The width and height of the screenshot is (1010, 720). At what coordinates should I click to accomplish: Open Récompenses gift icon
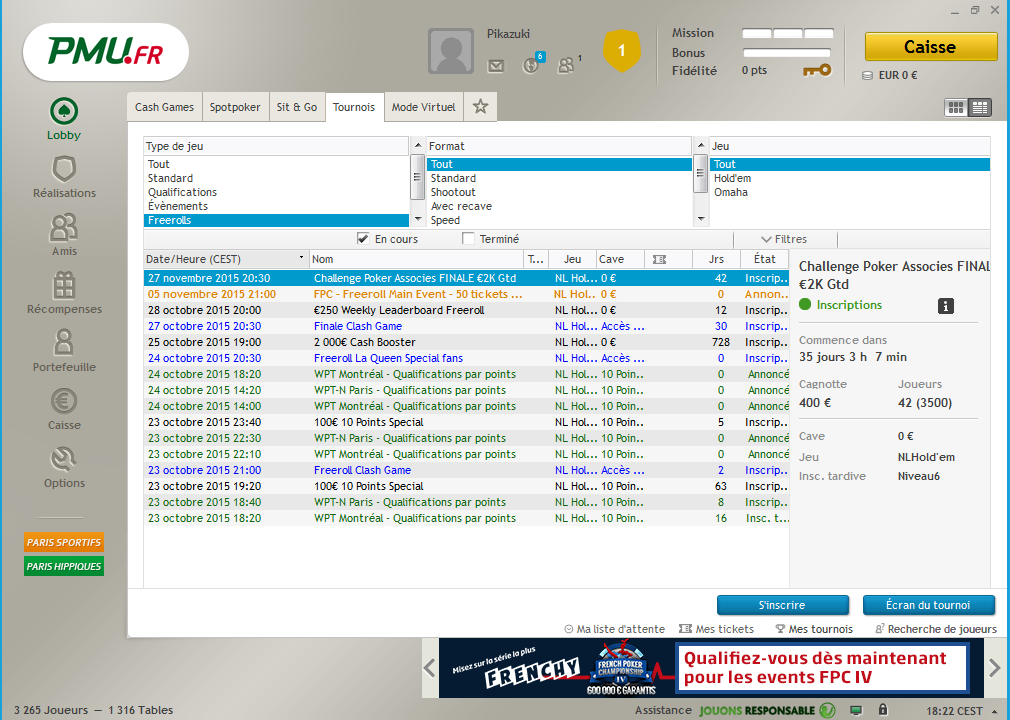point(64,285)
